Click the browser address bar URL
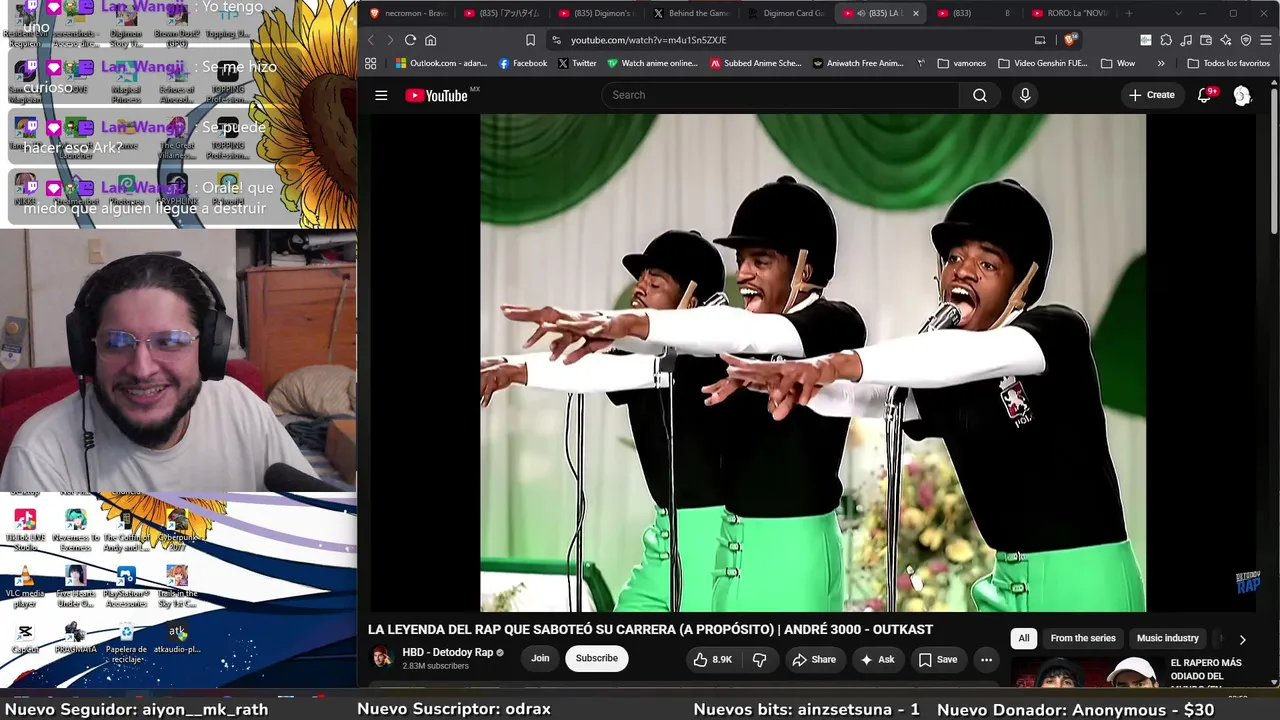The image size is (1280, 720). pyautogui.click(x=649, y=40)
